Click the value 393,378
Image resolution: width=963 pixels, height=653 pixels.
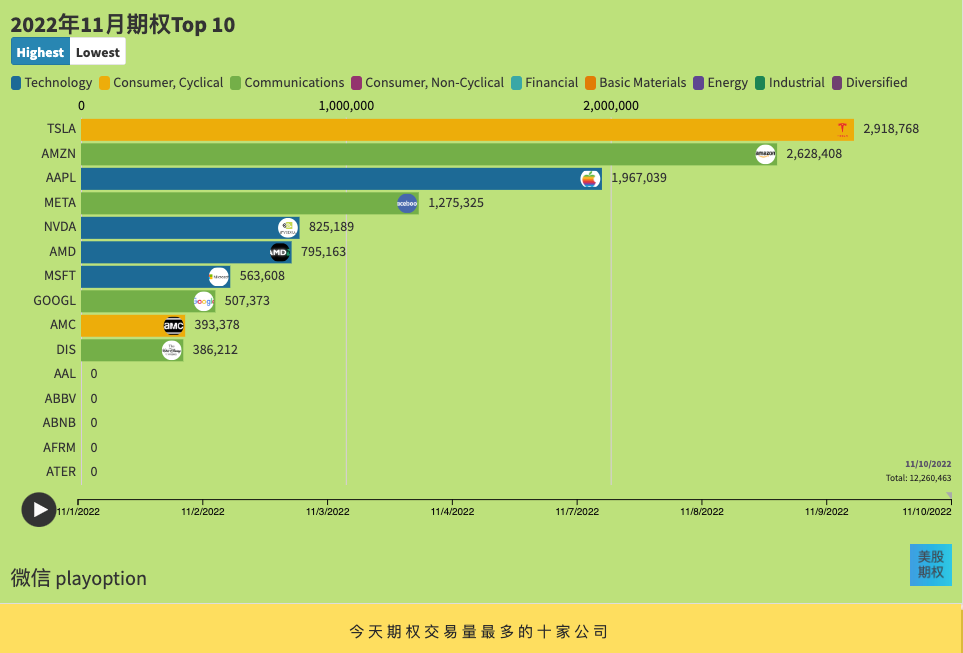(217, 324)
